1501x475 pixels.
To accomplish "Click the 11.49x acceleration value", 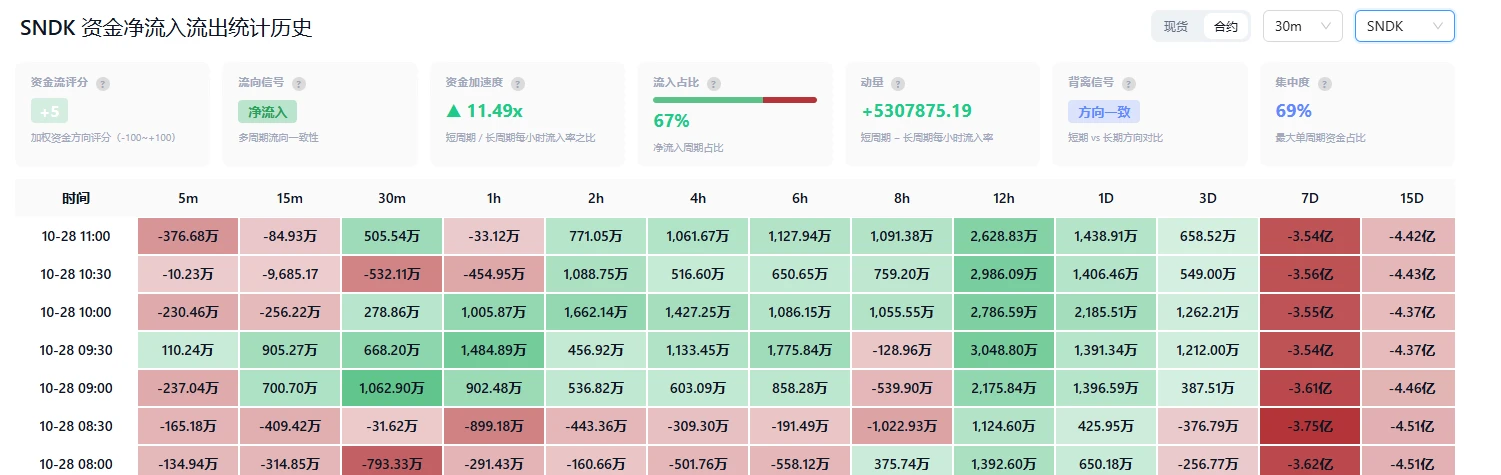I will [484, 111].
